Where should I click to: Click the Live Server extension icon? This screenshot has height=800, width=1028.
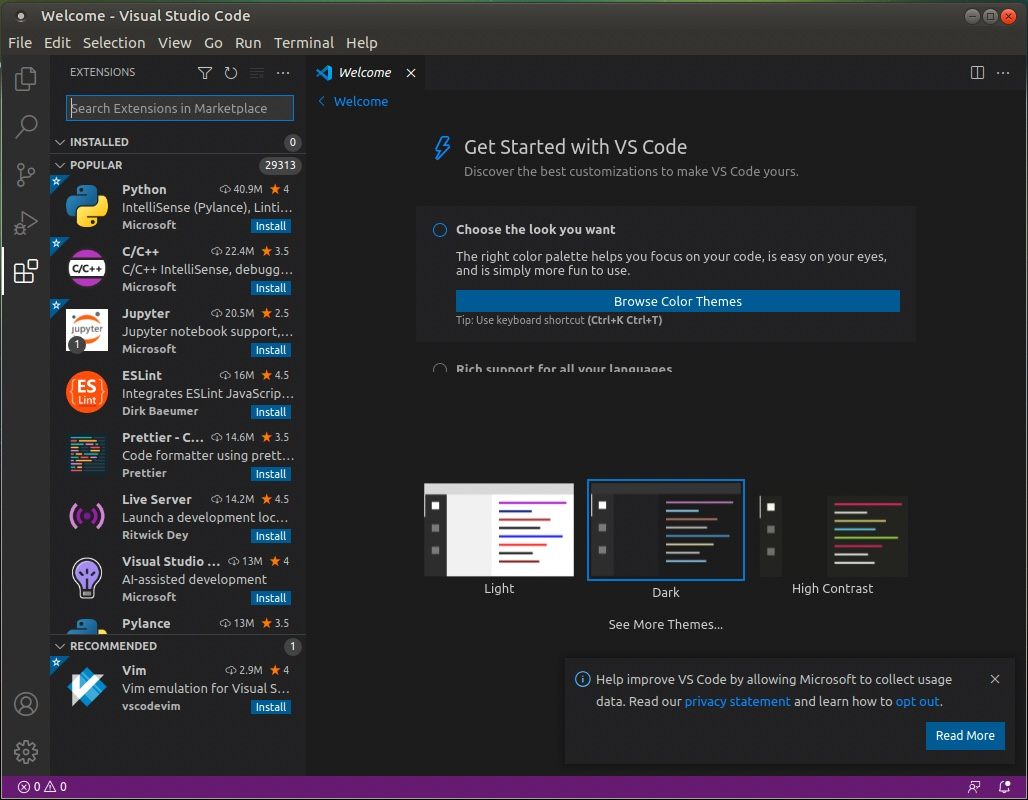tap(87, 516)
